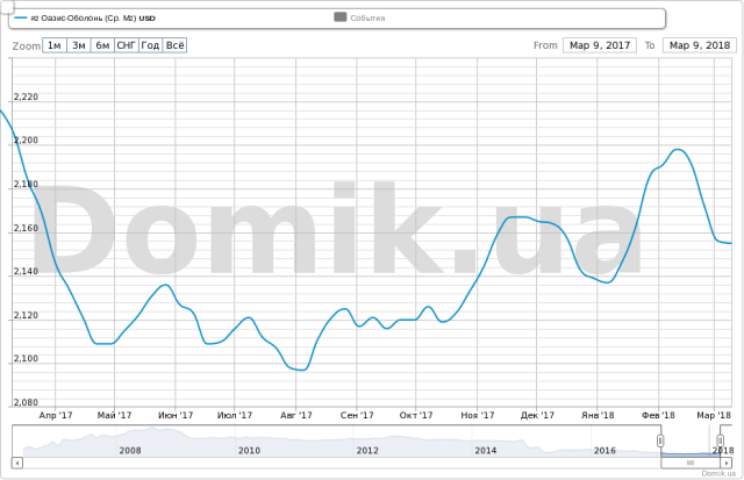Open the Domik.ua credits link
This screenshot has width=744, height=480.
click(x=718, y=473)
